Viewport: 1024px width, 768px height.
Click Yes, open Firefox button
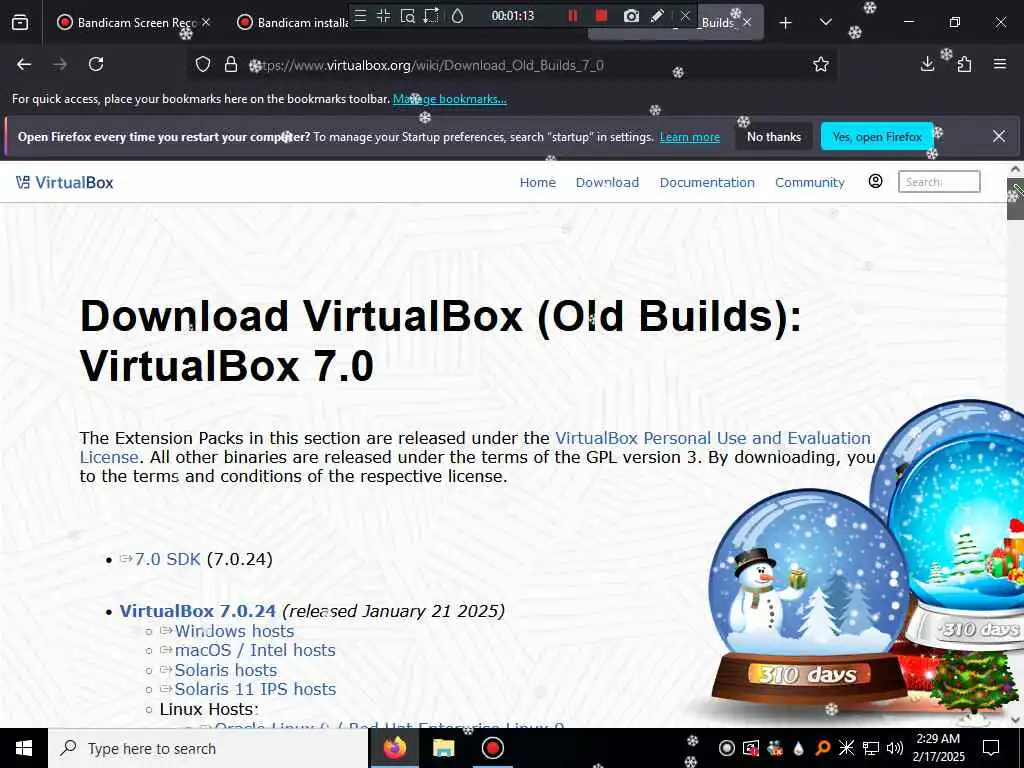click(876, 136)
